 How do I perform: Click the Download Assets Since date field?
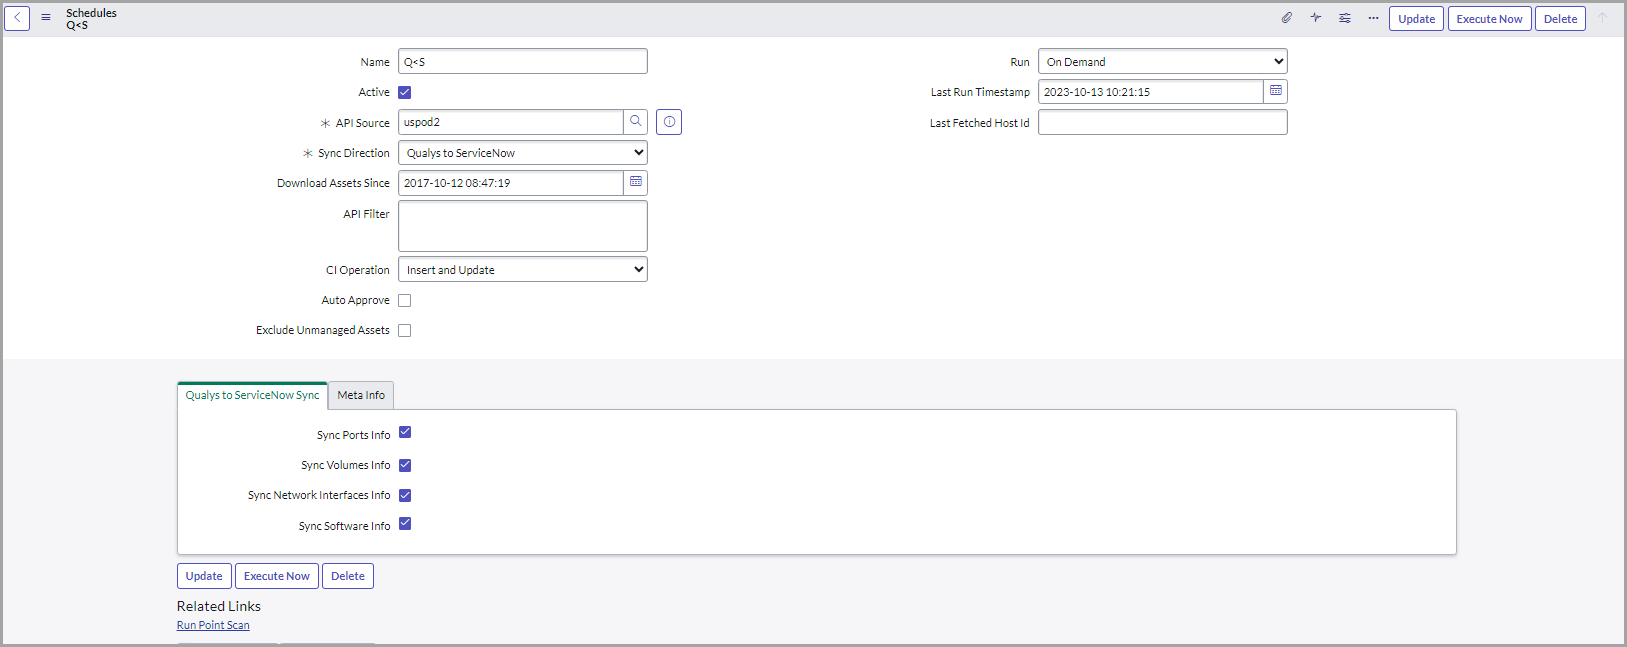click(x=510, y=183)
